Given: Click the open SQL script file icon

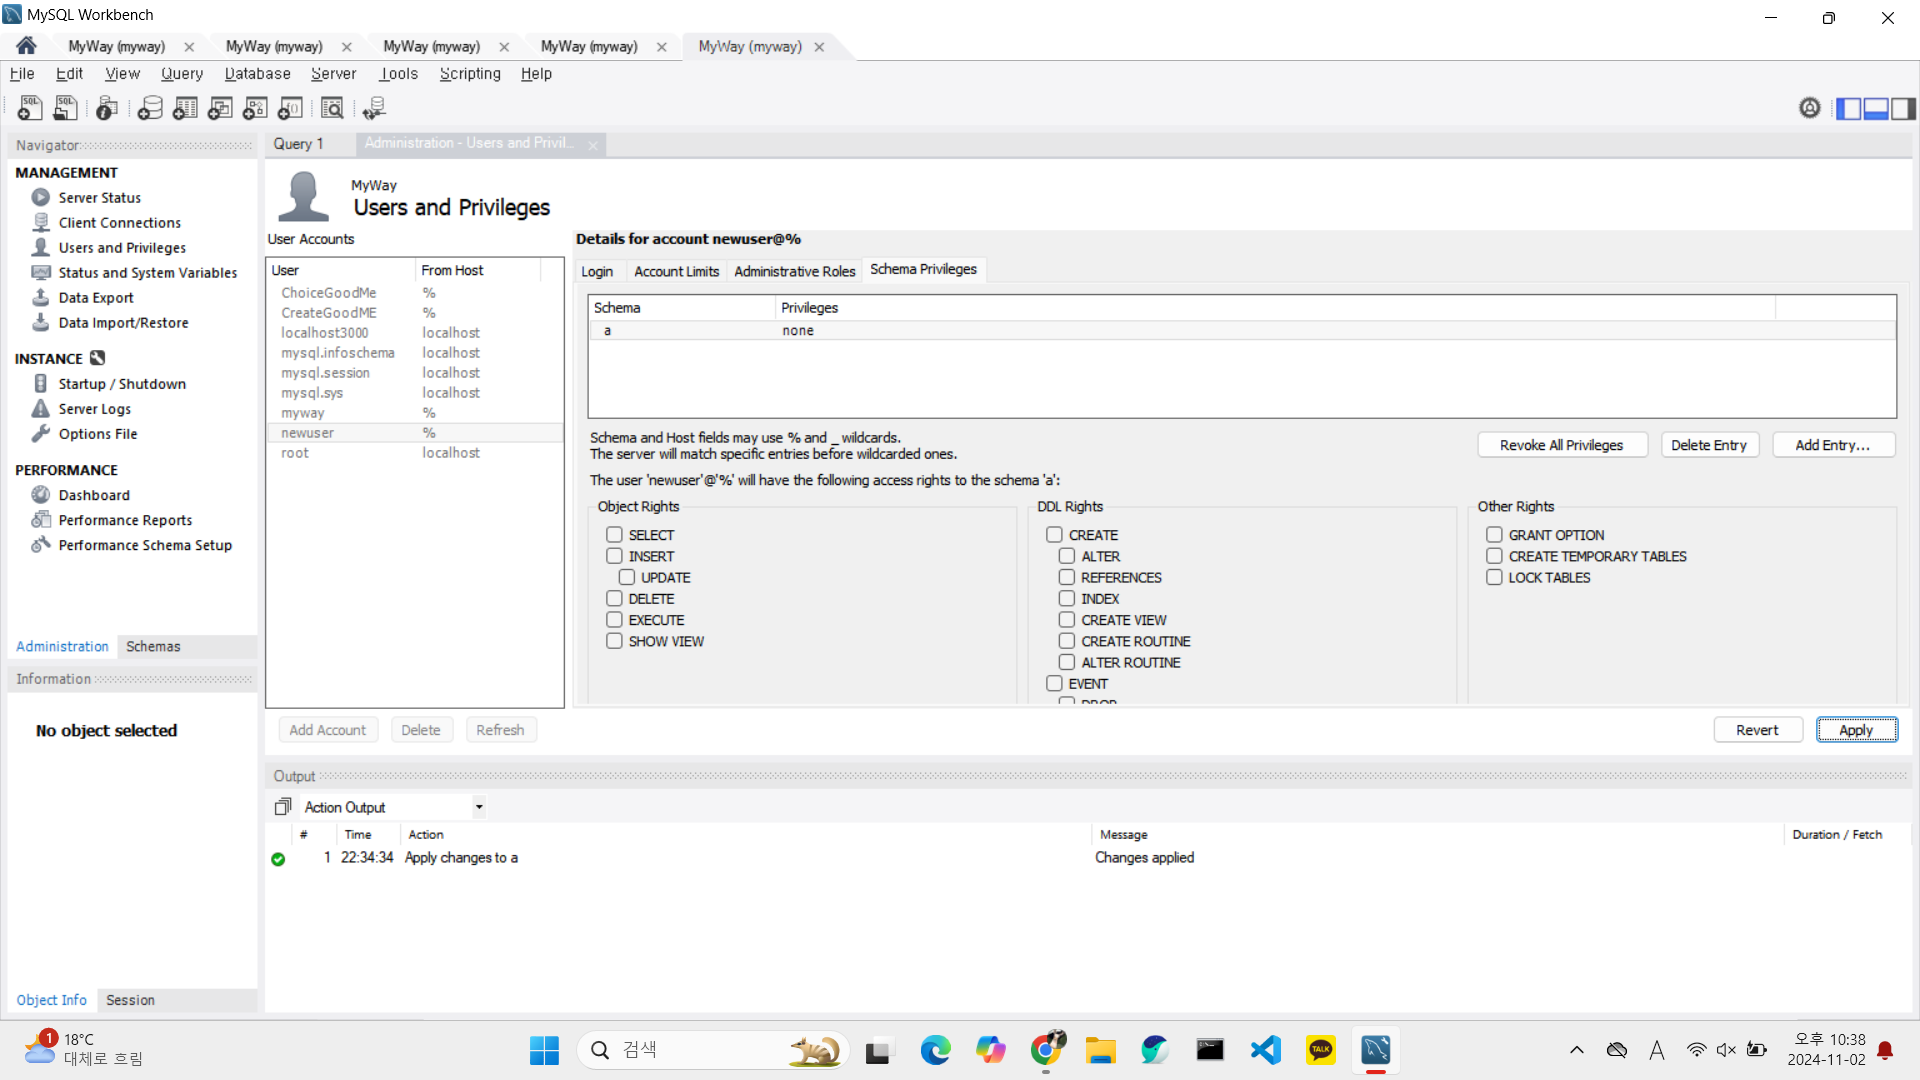Looking at the screenshot, I should [x=66, y=108].
